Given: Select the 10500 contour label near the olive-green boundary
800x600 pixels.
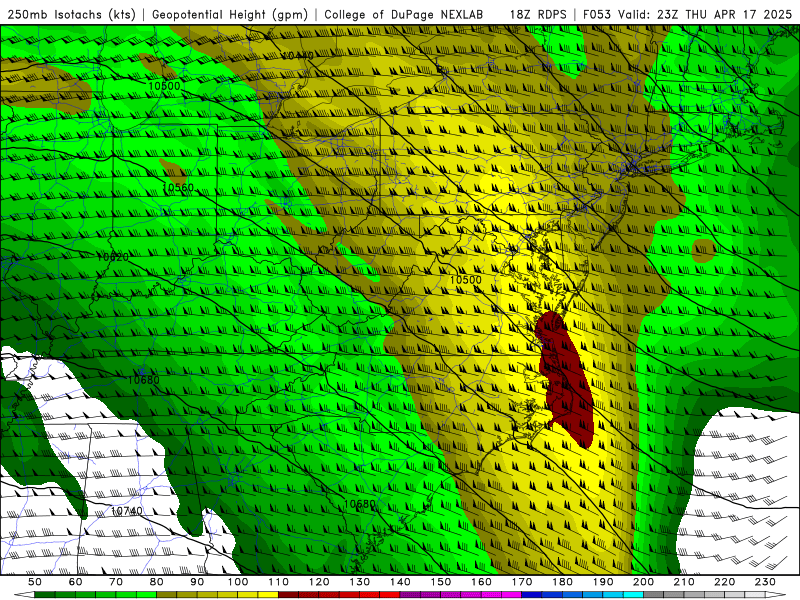Looking at the screenshot, I should (x=164, y=86).
